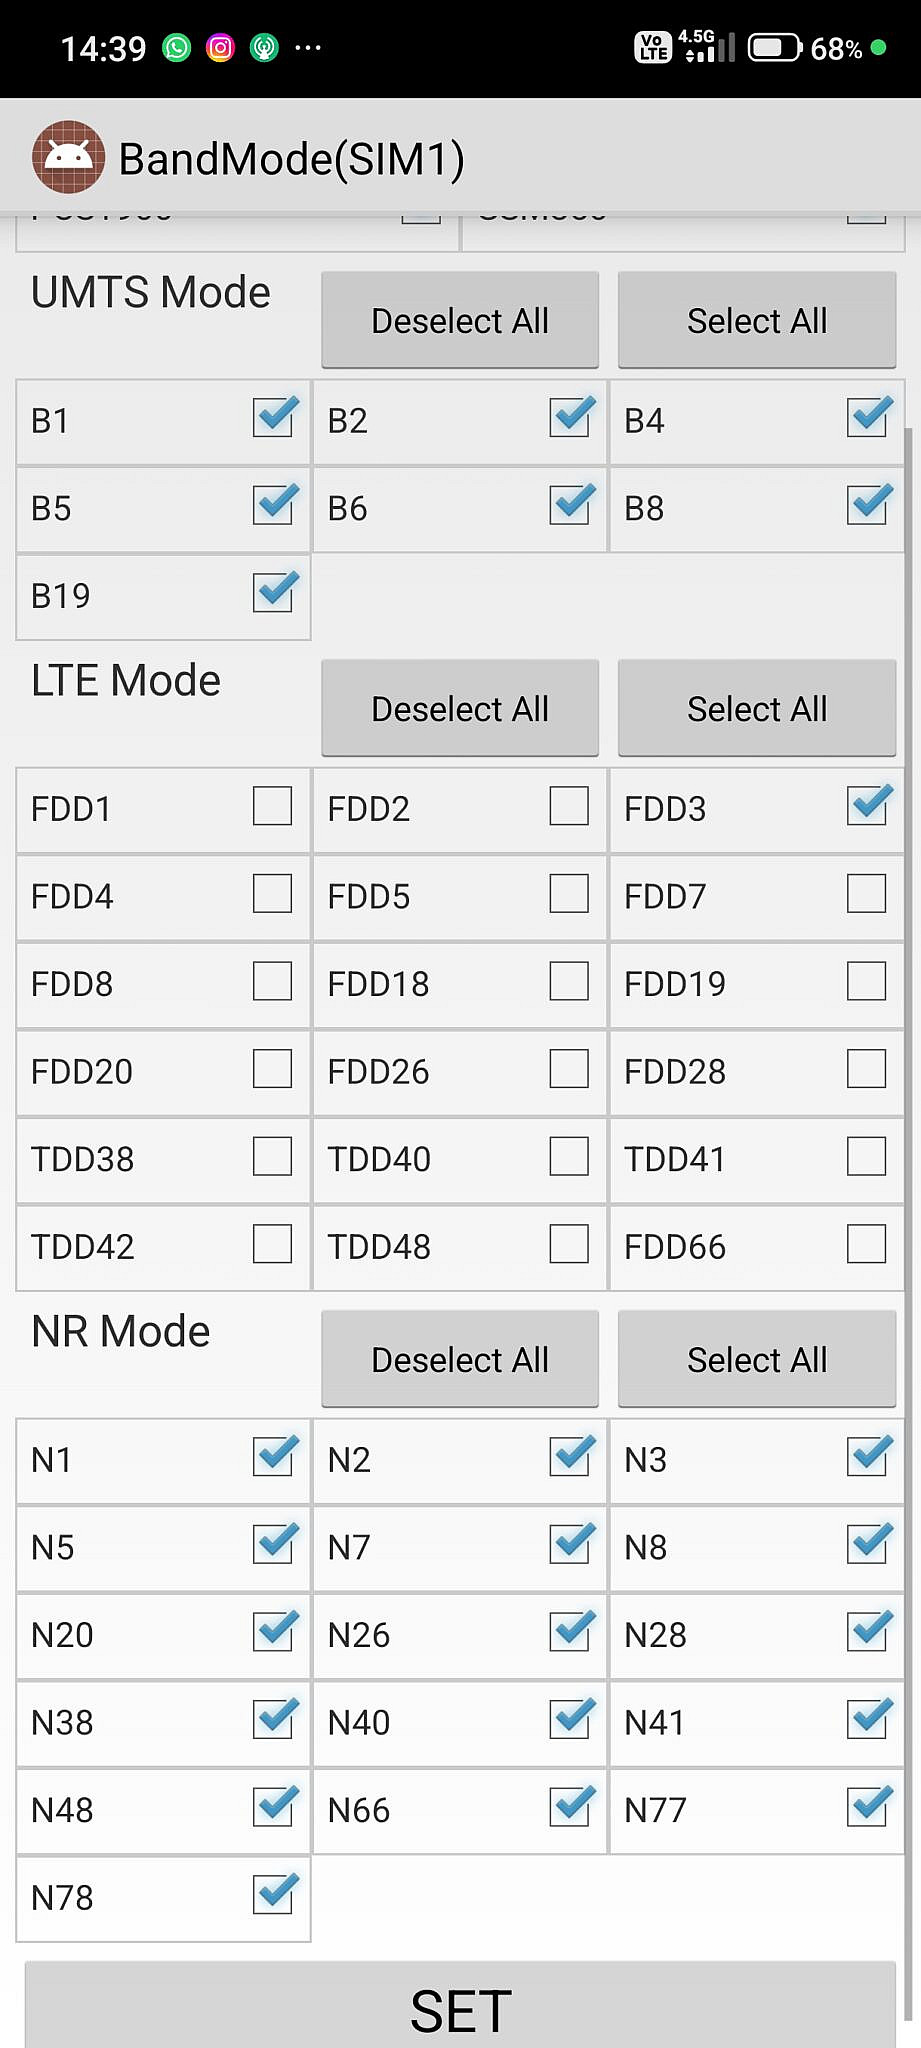
Task: Open the Instagram notification icon
Action: [220, 47]
